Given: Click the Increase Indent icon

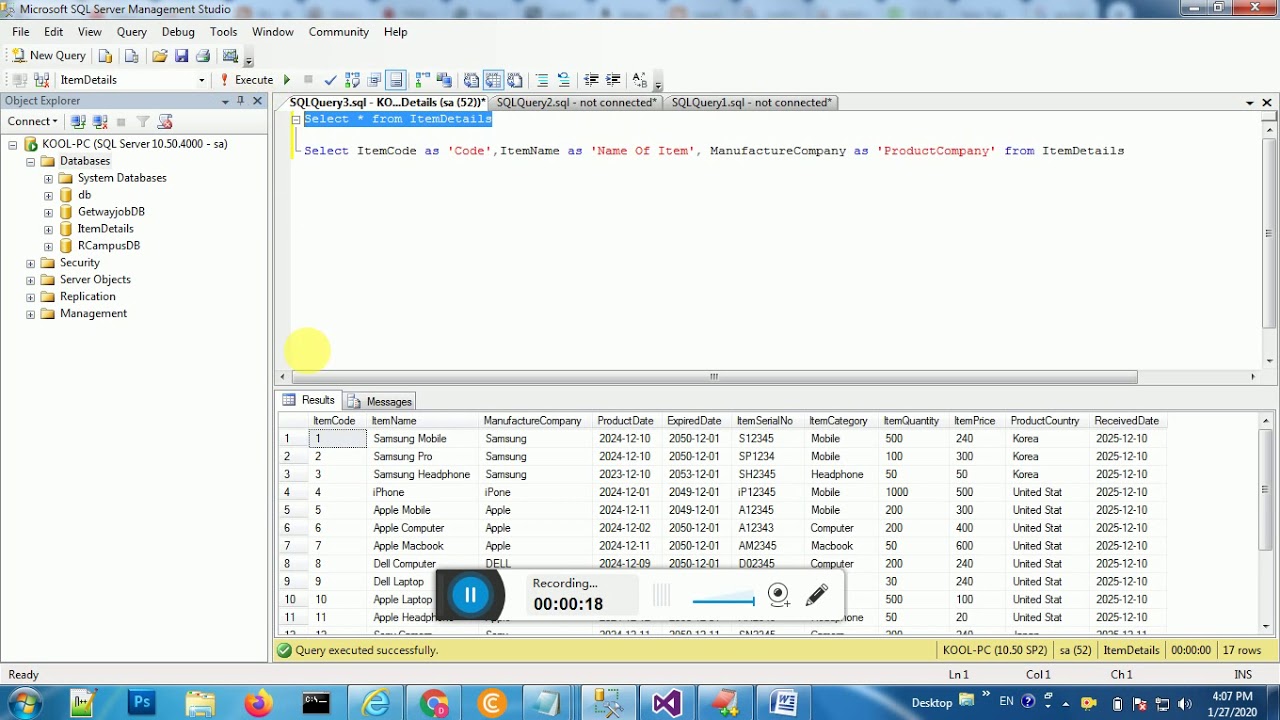Looking at the screenshot, I should pyautogui.click(x=613, y=80).
